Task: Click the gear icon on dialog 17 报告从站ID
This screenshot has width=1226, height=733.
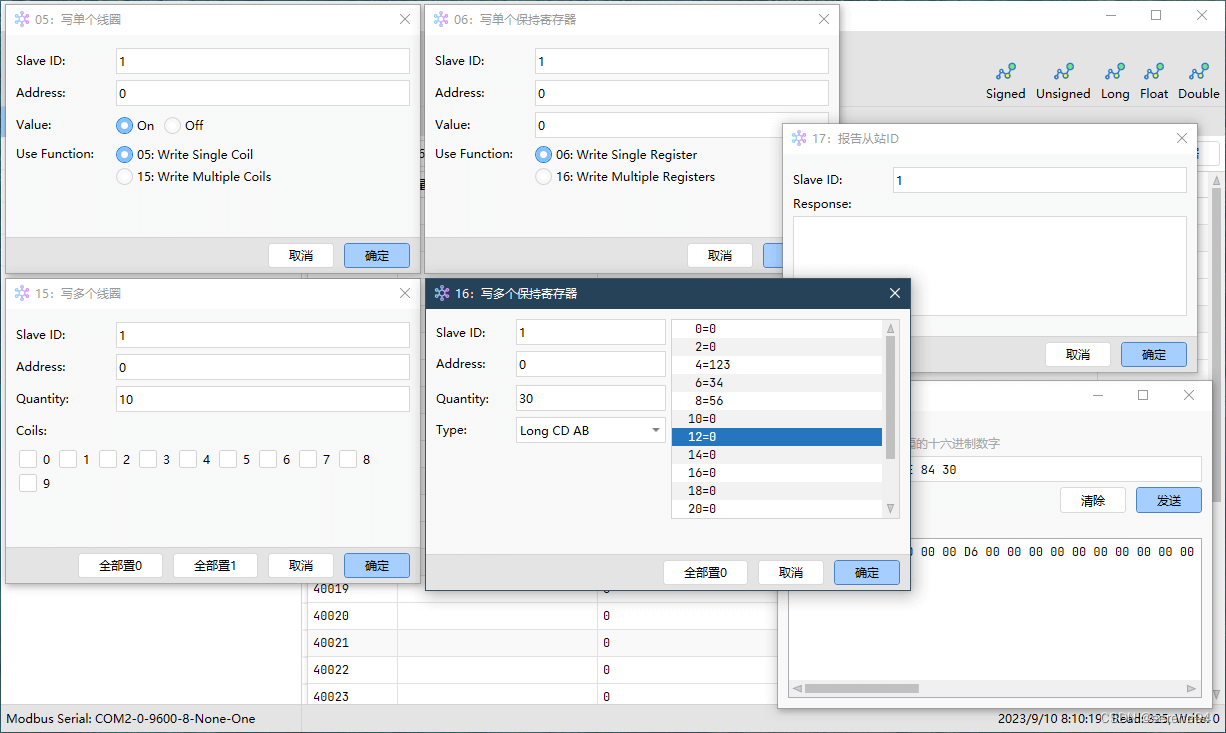Action: click(797, 137)
